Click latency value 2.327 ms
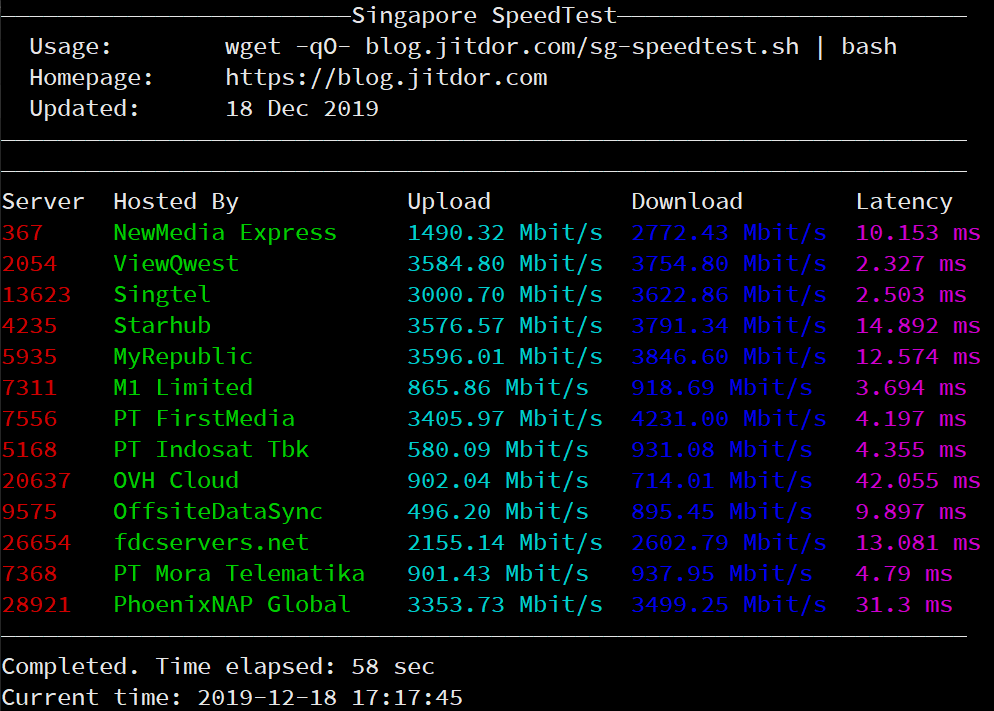Viewport: 994px width, 711px height. pyautogui.click(x=912, y=264)
